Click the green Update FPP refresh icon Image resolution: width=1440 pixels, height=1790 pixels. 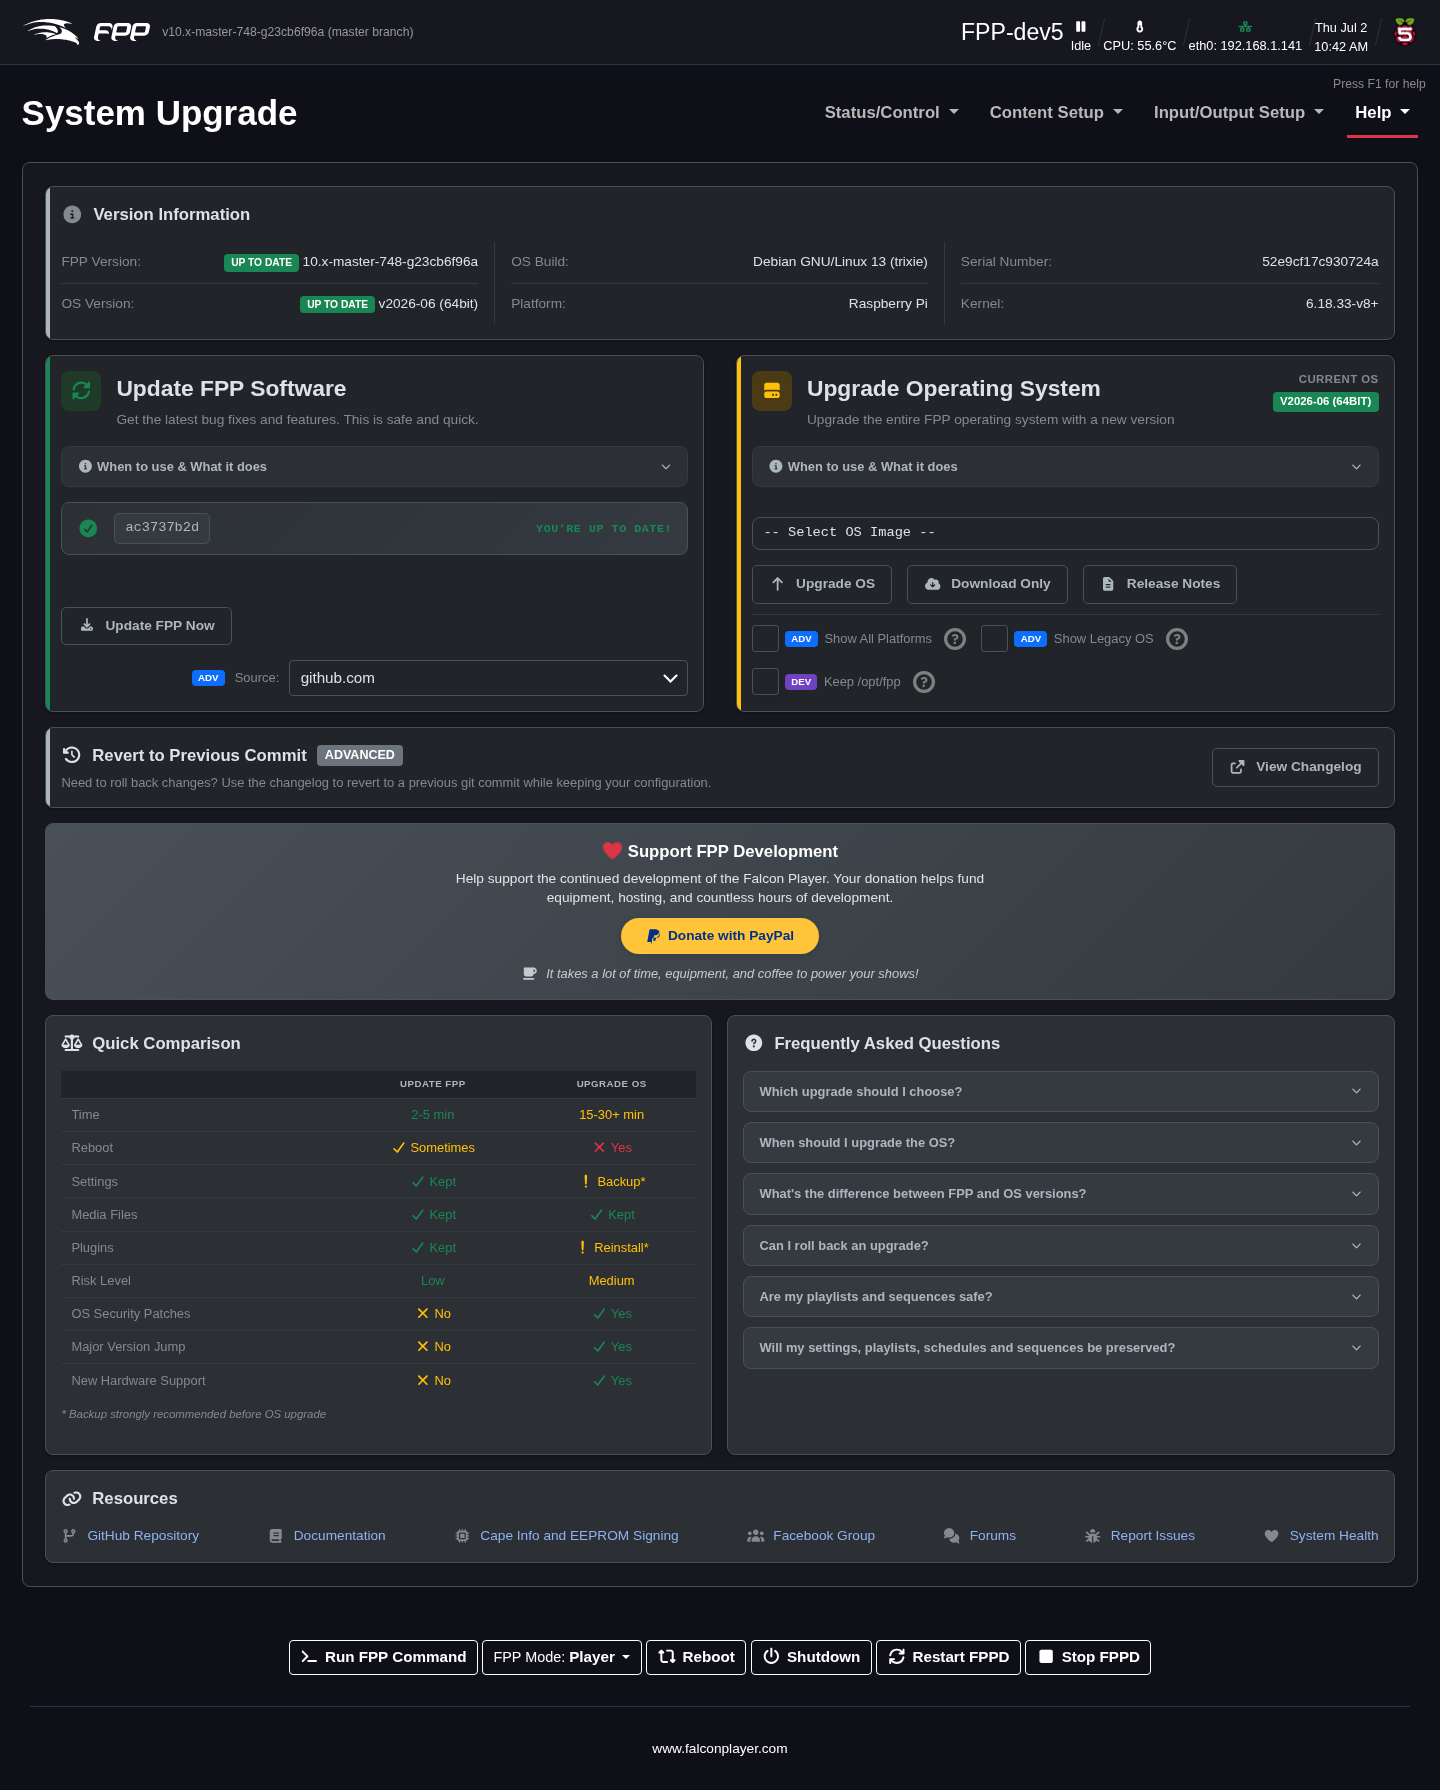[81, 391]
